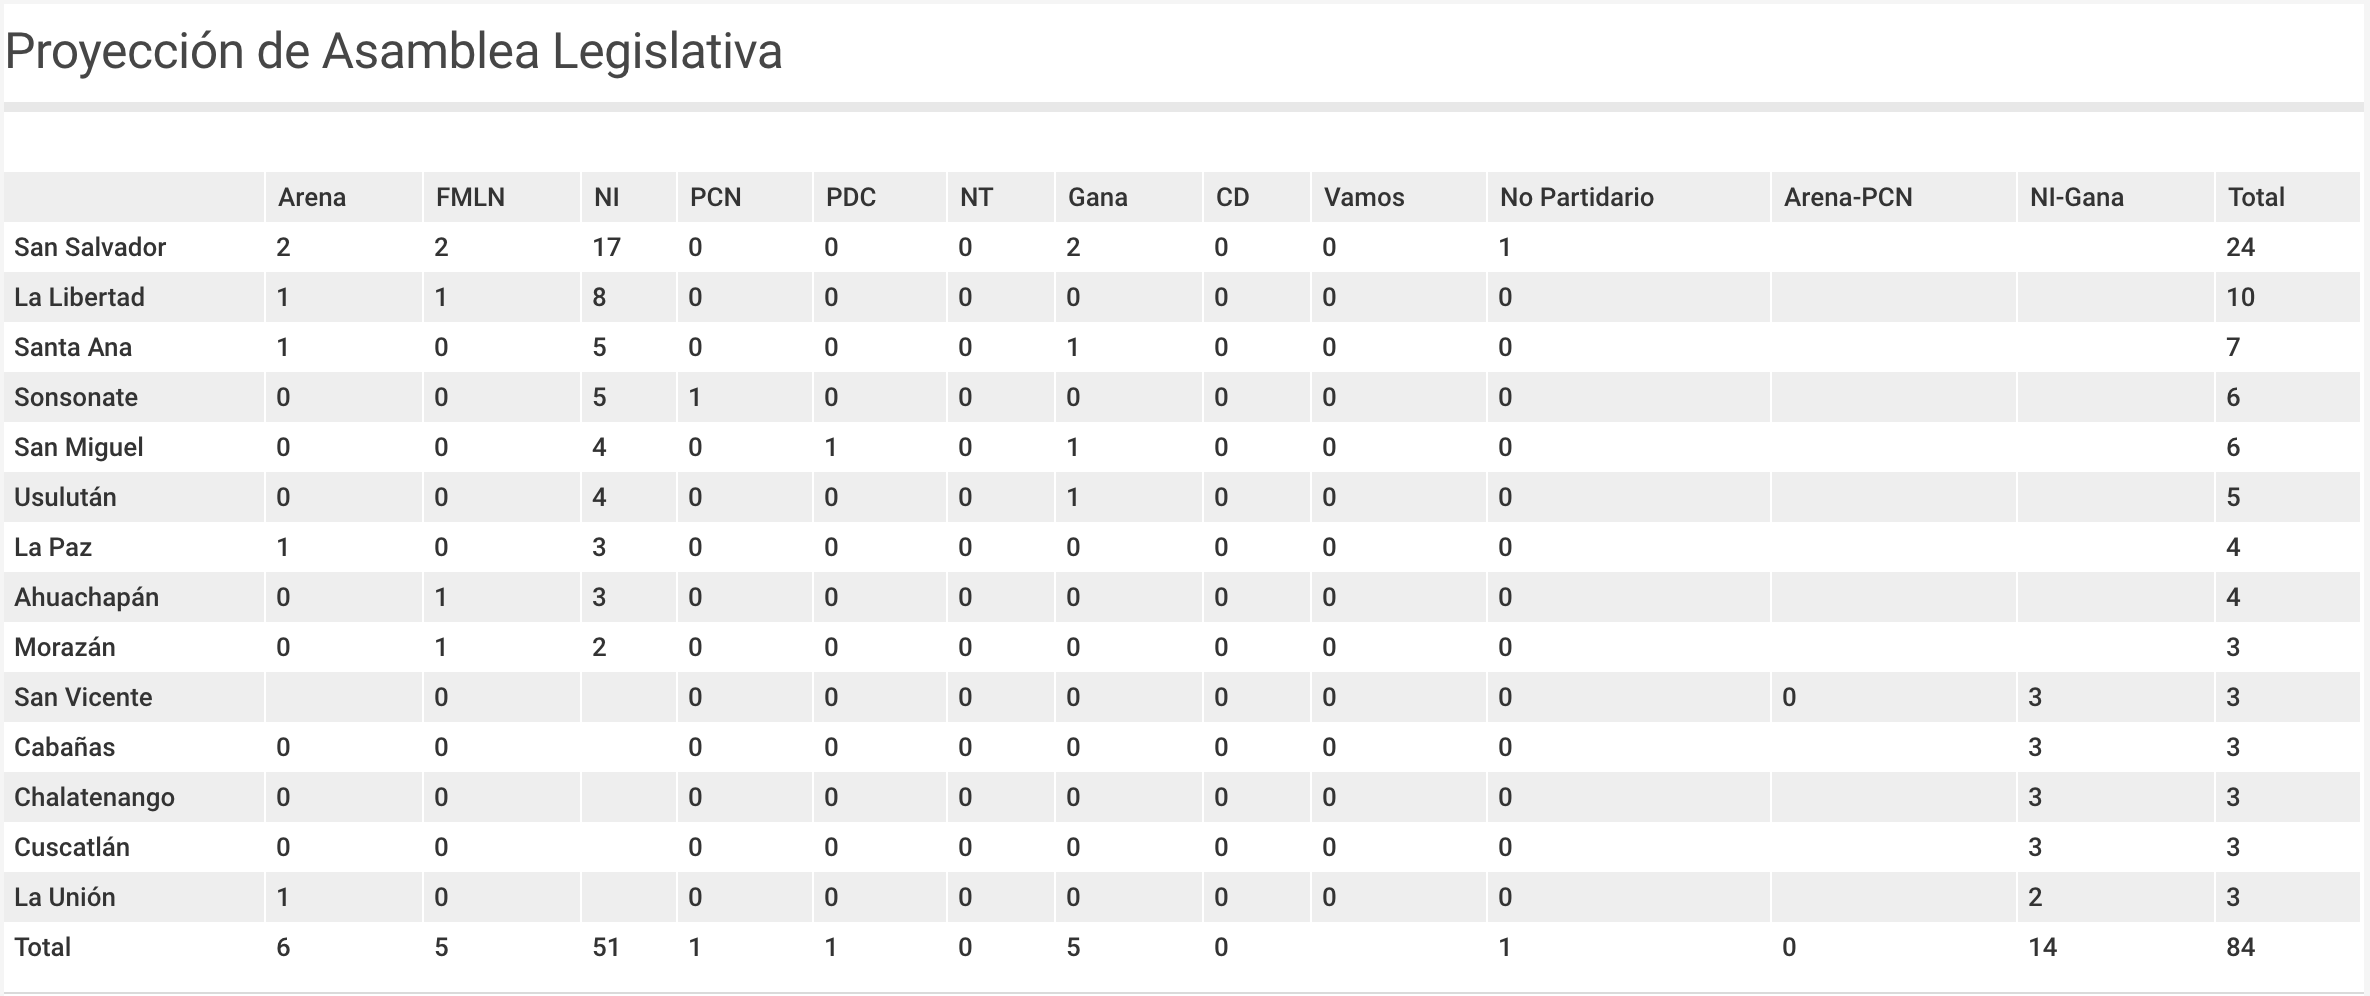Click the Usulután row label

coord(65,497)
